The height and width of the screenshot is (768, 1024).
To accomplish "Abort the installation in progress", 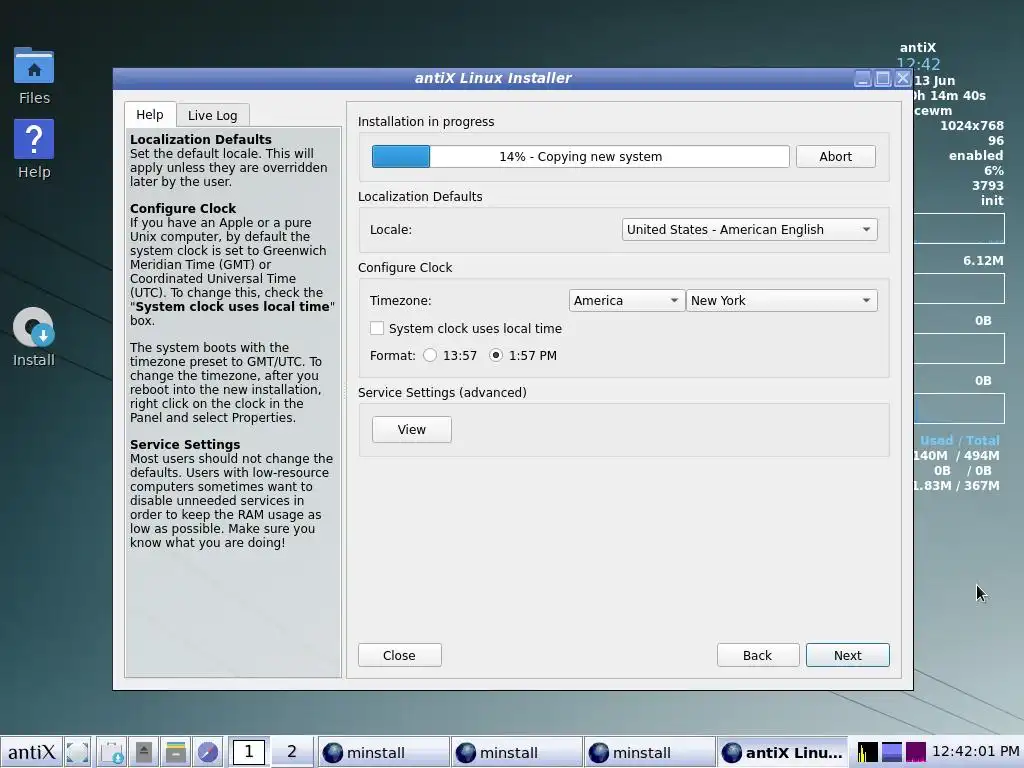I will tap(835, 157).
